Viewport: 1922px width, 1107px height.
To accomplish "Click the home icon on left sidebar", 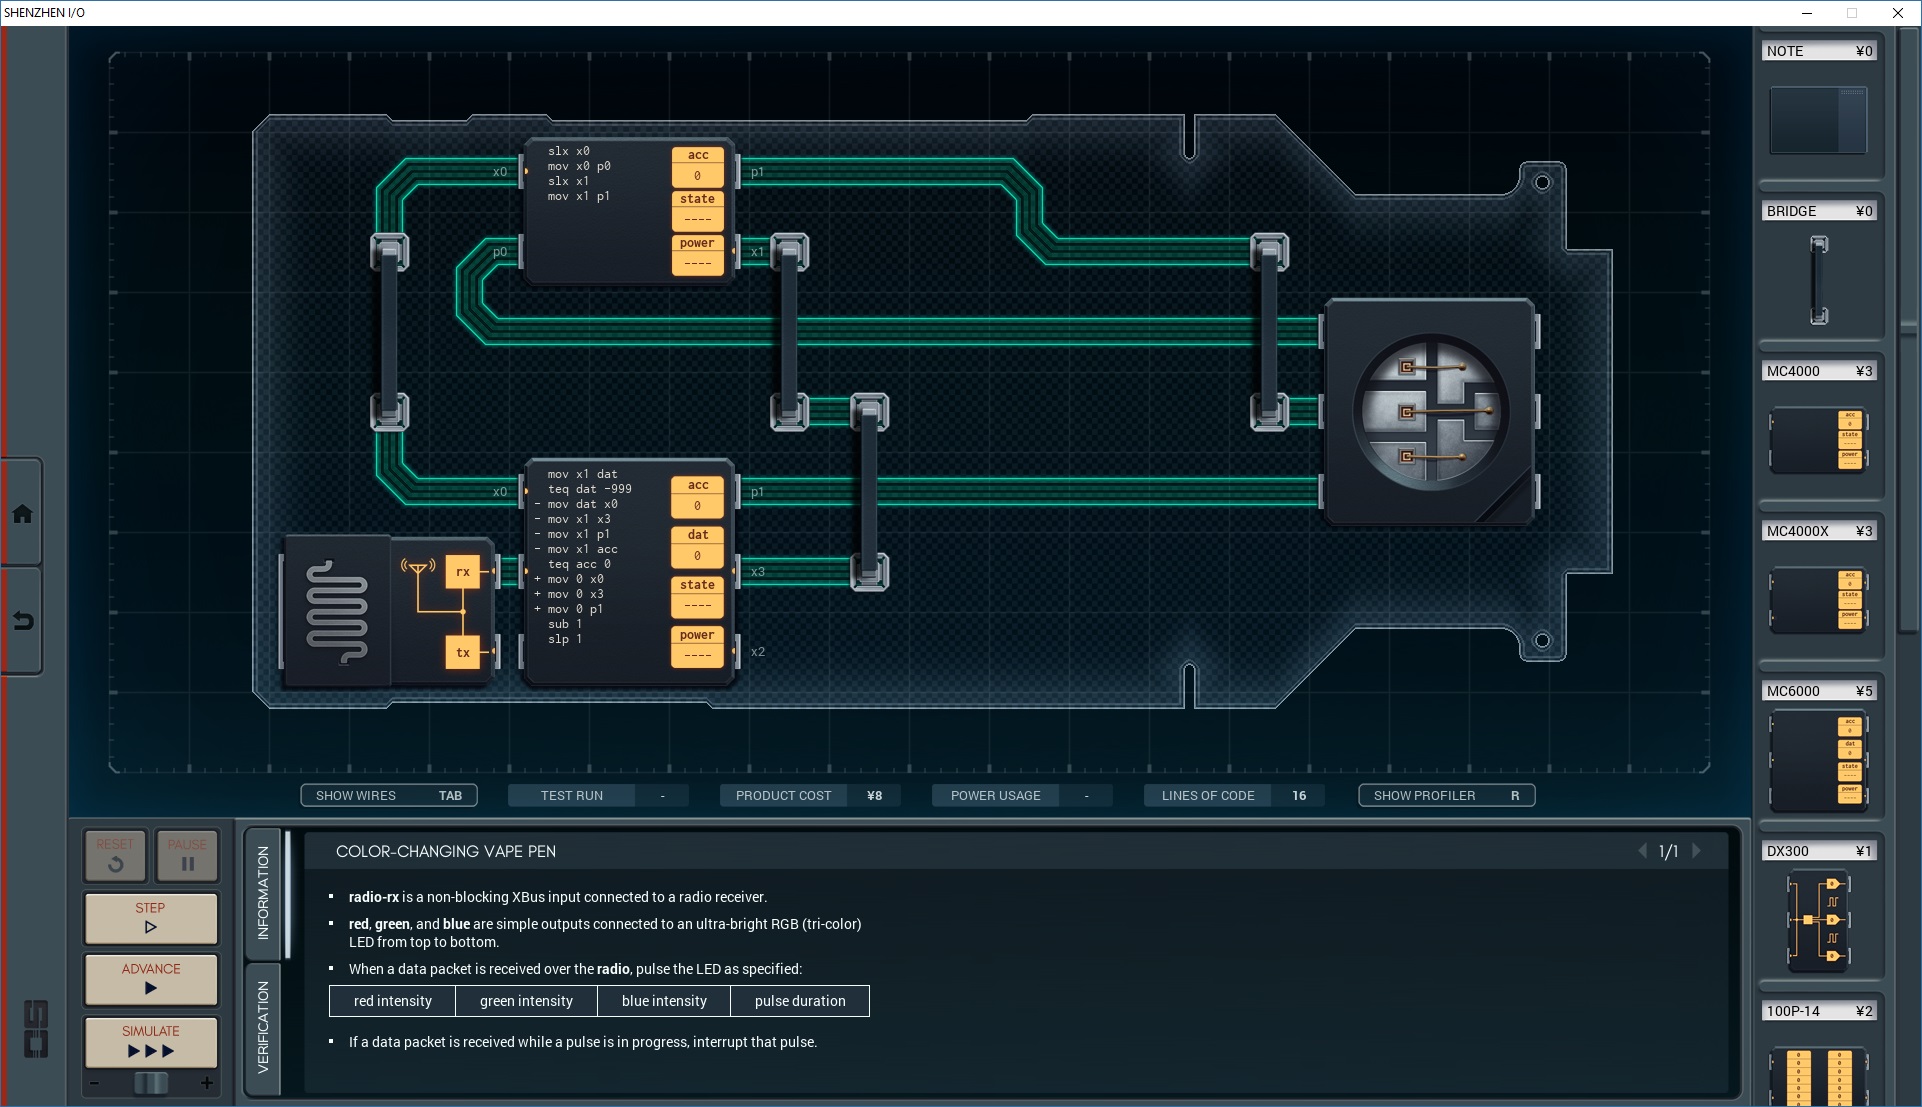I will [x=22, y=514].
